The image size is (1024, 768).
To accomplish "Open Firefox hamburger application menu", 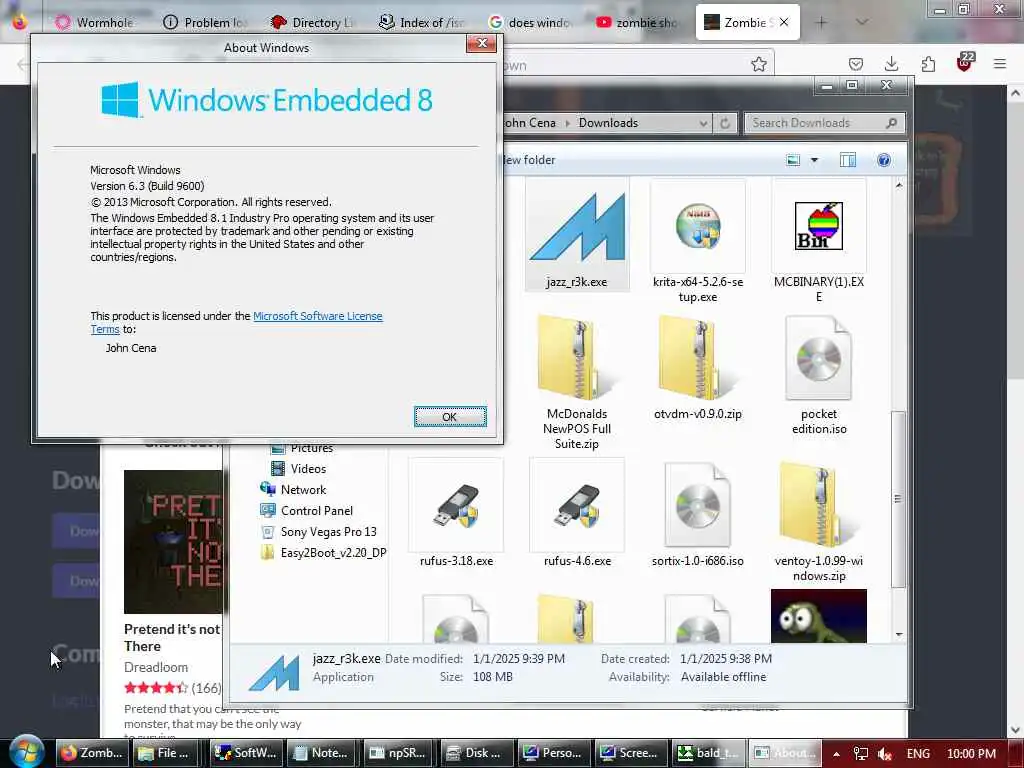I will (x=1000, y=64).
